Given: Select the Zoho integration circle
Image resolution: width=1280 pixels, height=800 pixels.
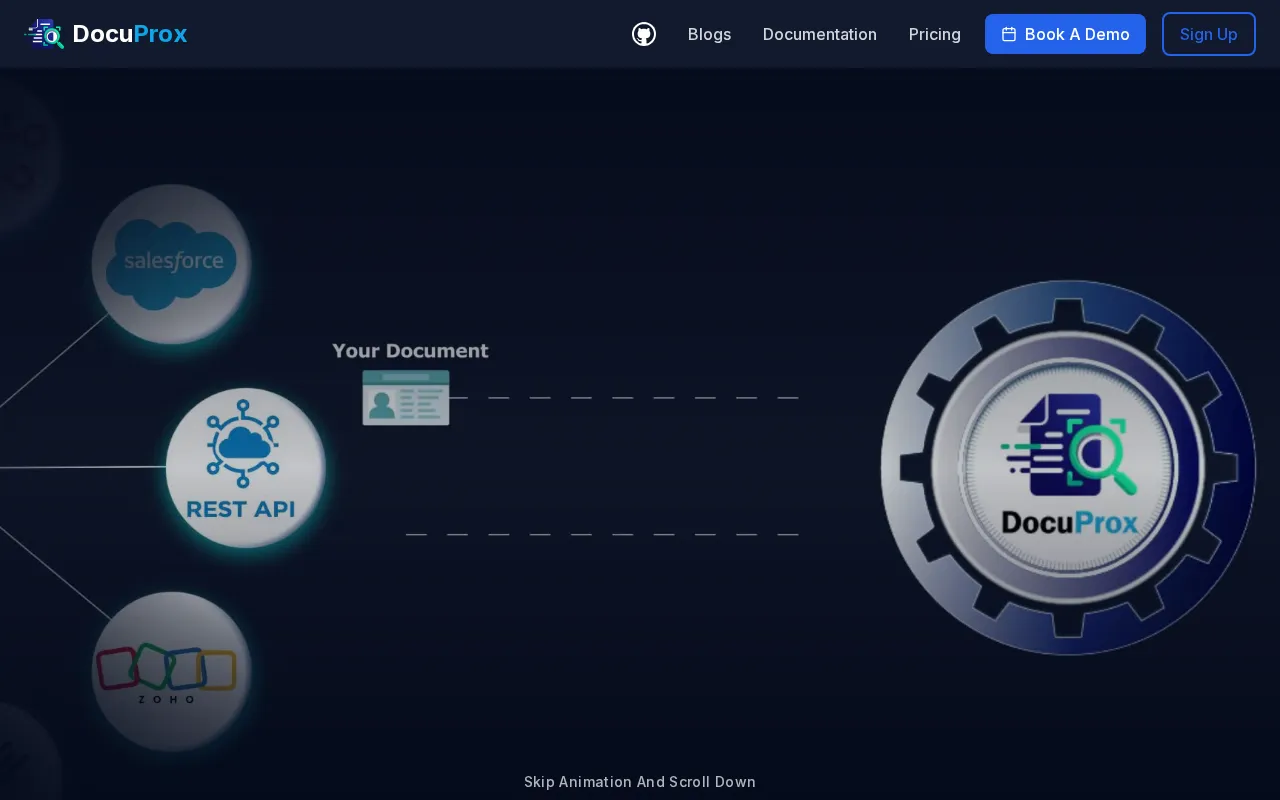Looking at the screenshot, I should [171, 671].
